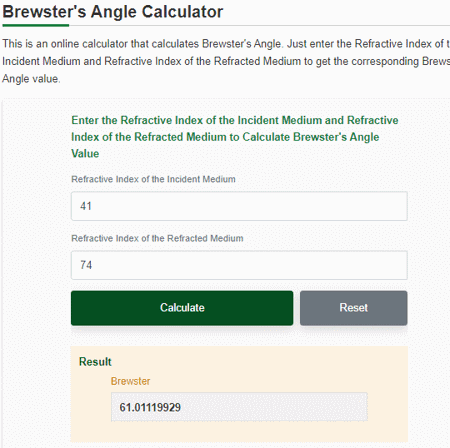This screenshot has width=450, height=448.
Task: Click empty right area of the Brewster result box
Action: pyautogui.click(x=300, y=407)
